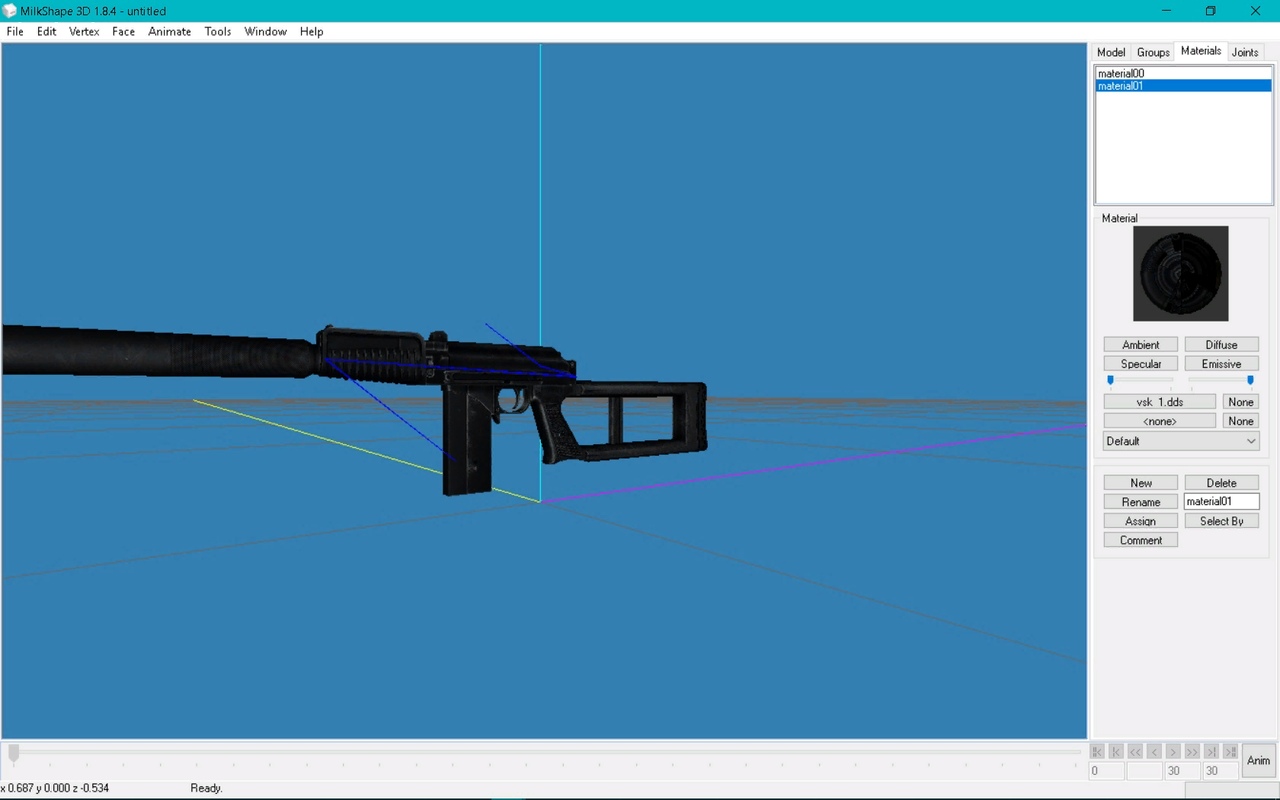Click the Diffuse color button
1280x800 pixels.
[x=1221, y=345]
